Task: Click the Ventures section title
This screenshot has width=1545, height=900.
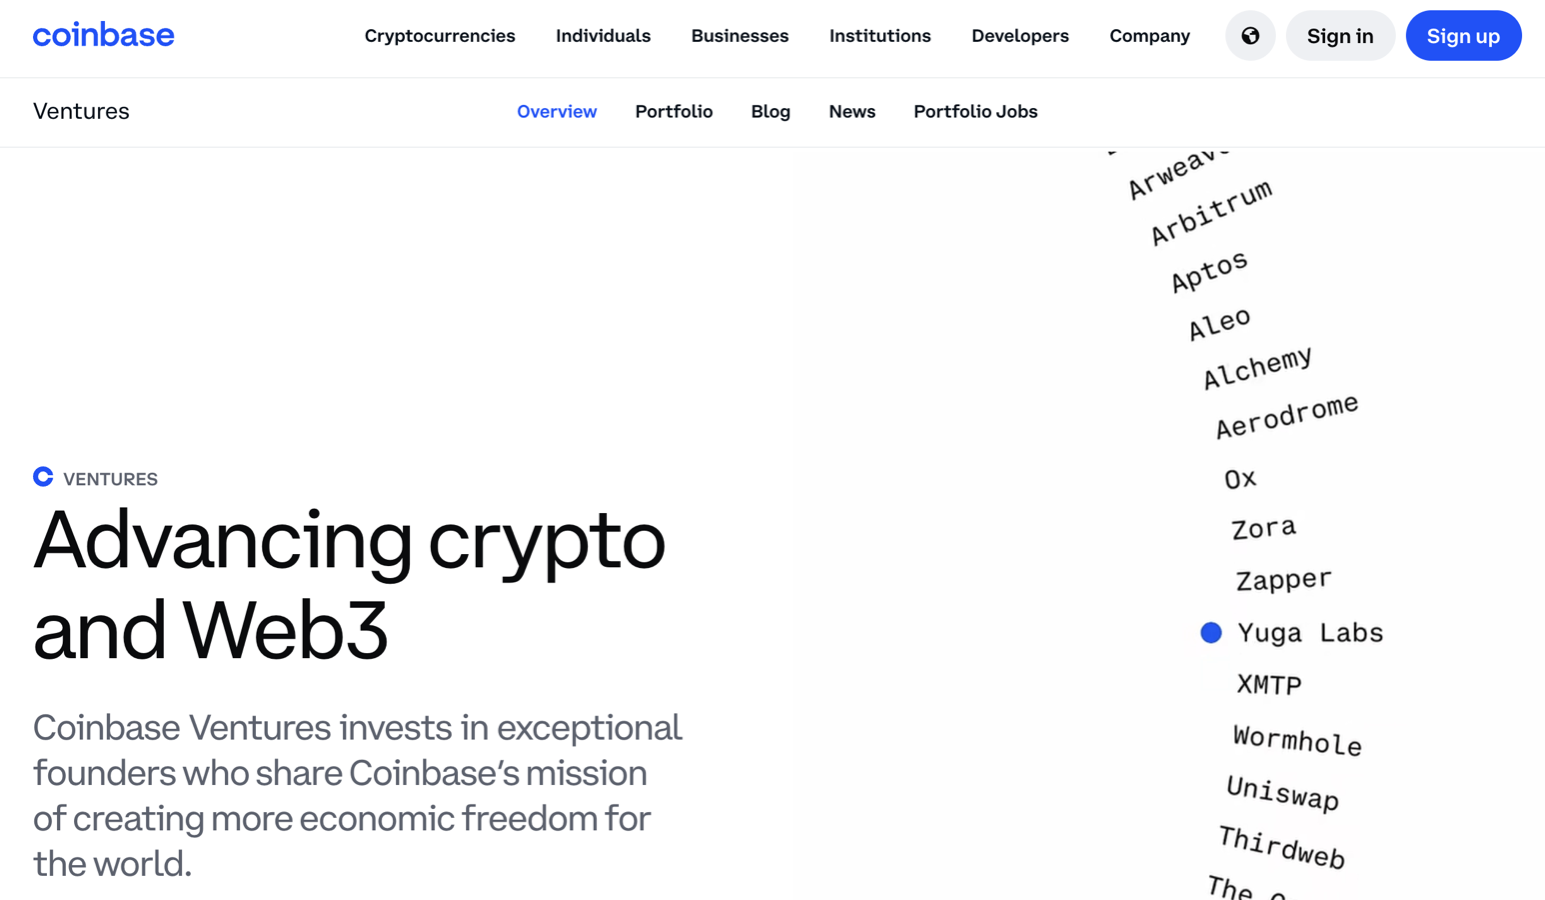Action: click(81, 112)
